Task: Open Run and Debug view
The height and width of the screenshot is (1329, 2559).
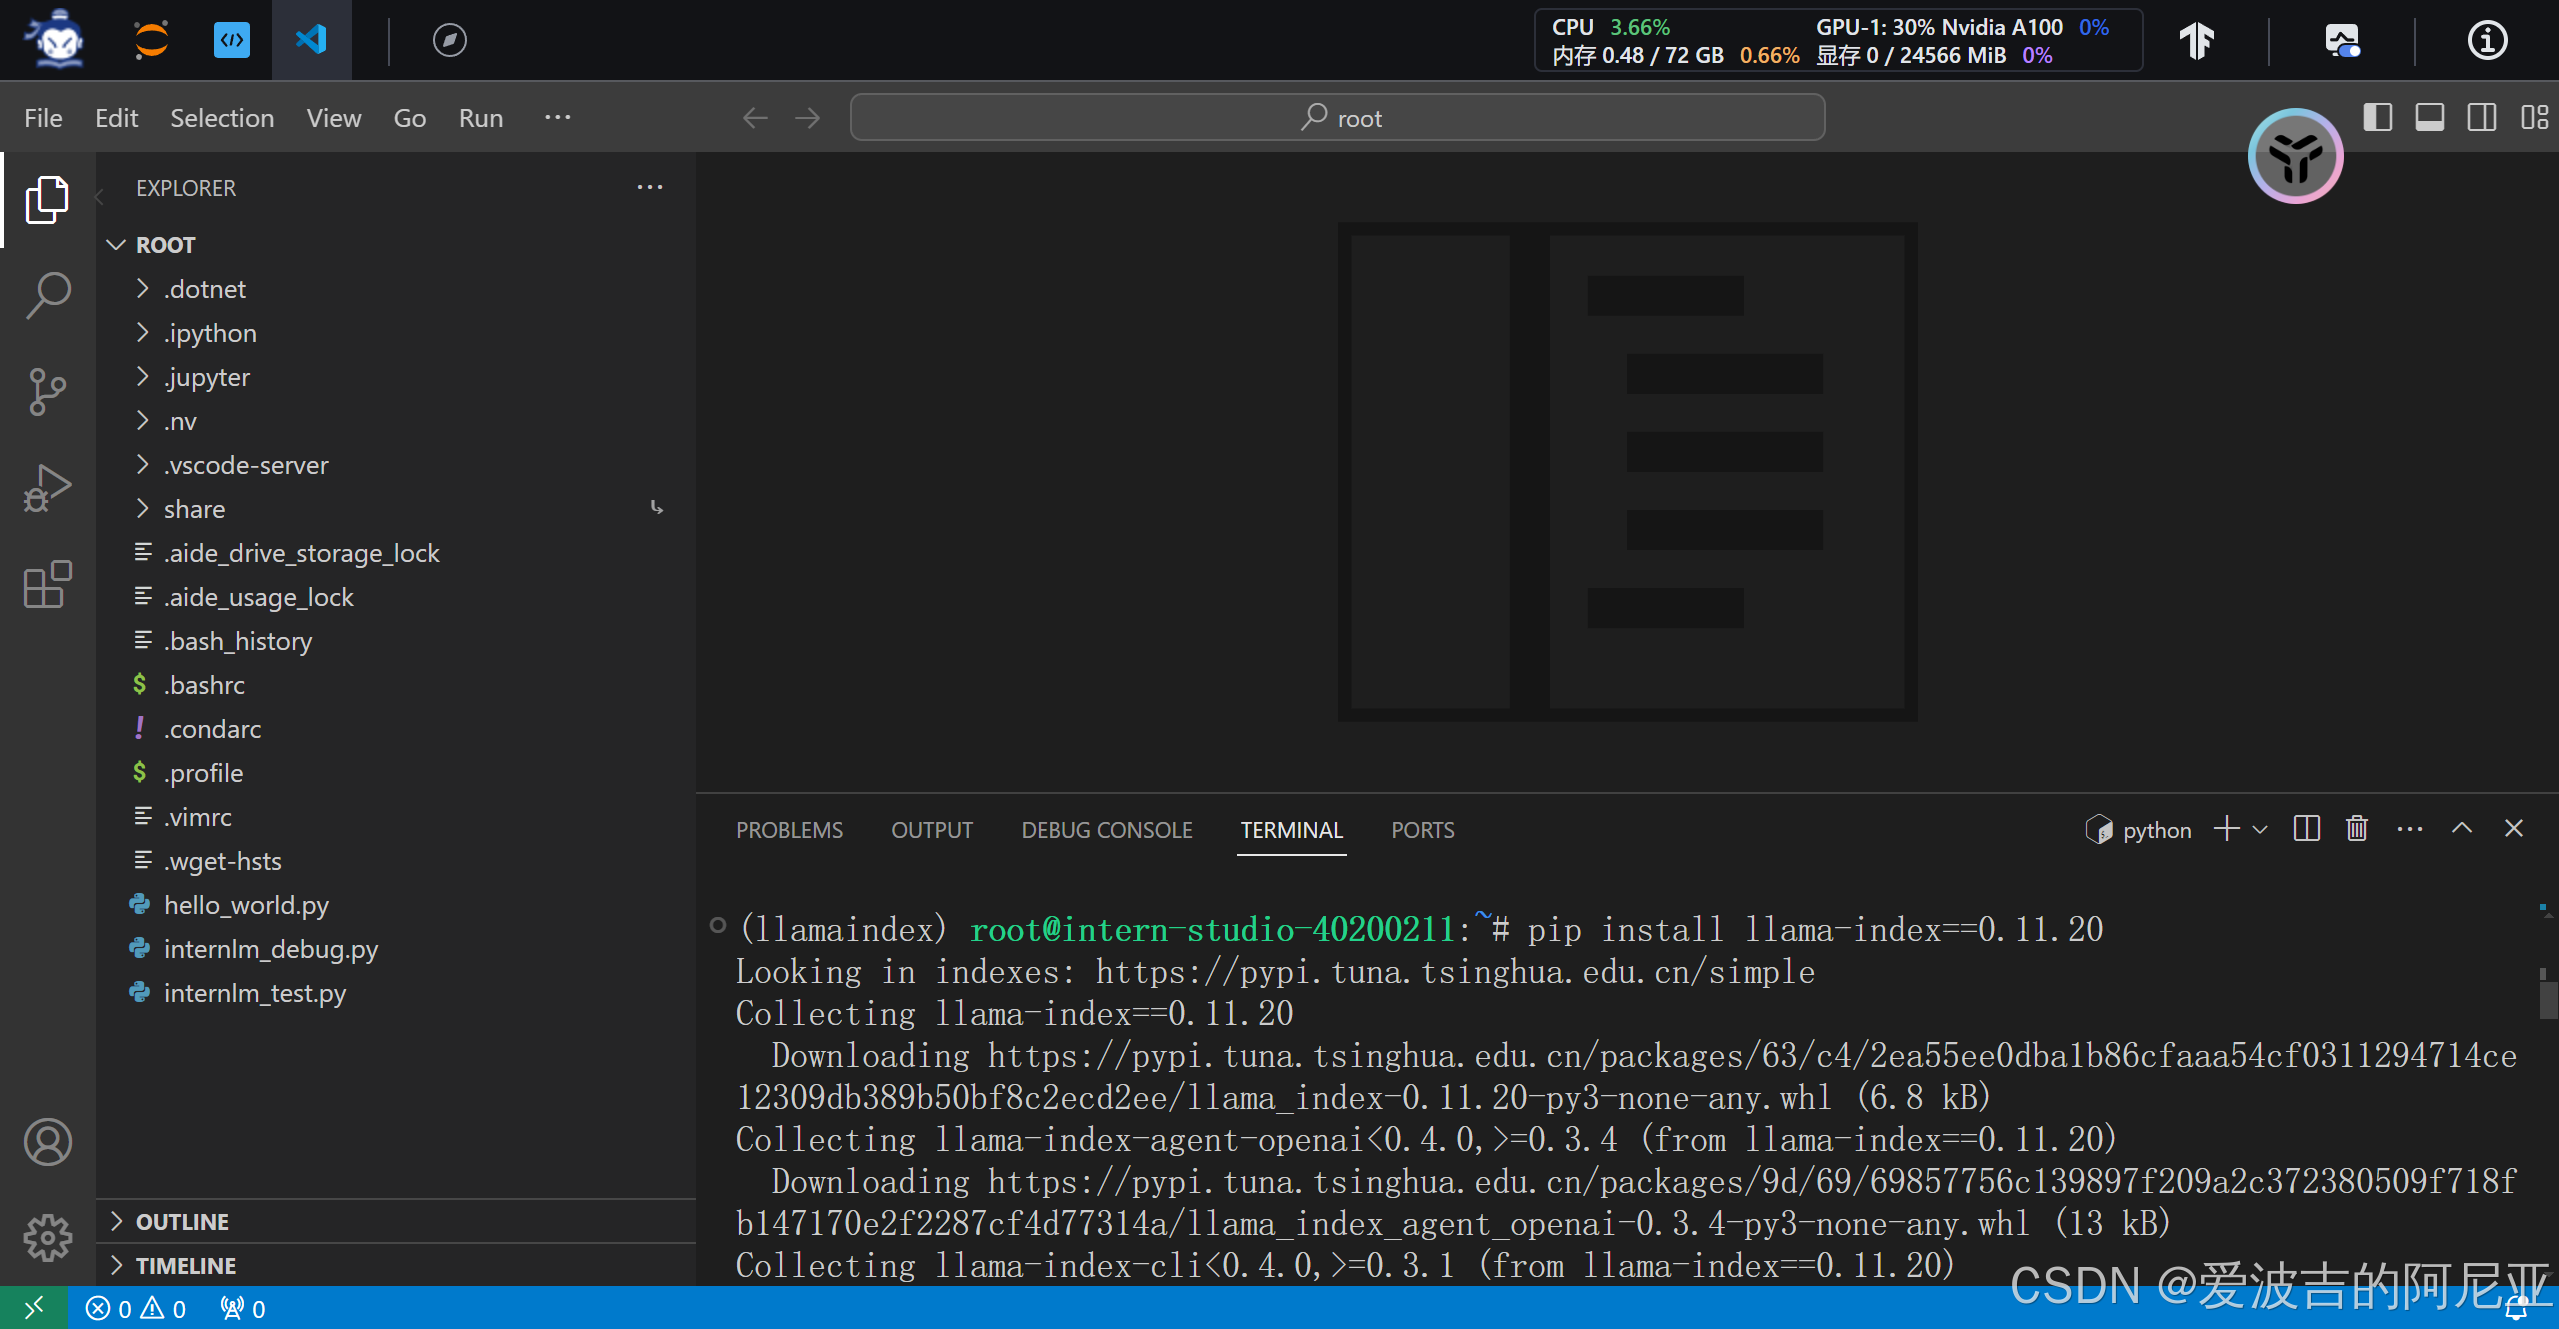Action: (48, 488)
